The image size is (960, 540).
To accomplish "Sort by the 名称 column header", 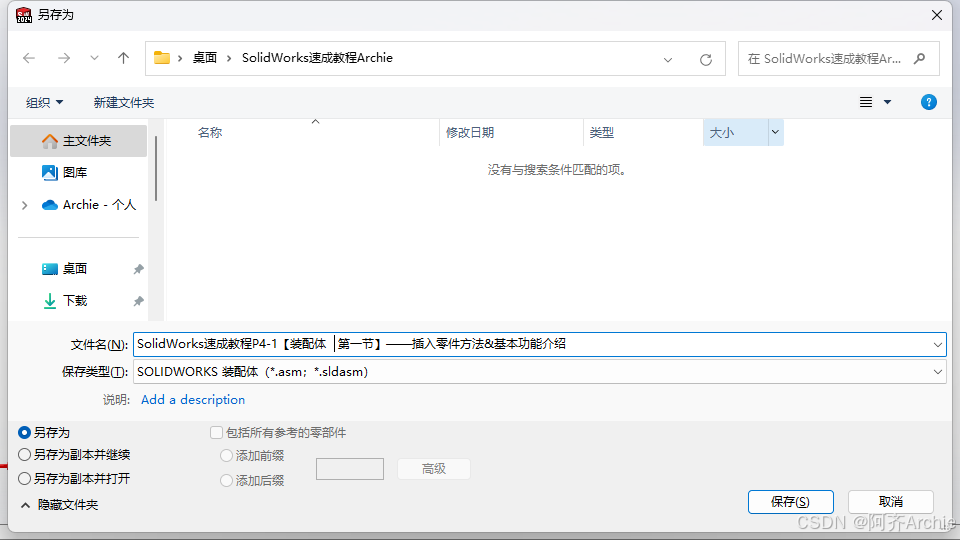I will pyautogui.click(x=210, y=133).
